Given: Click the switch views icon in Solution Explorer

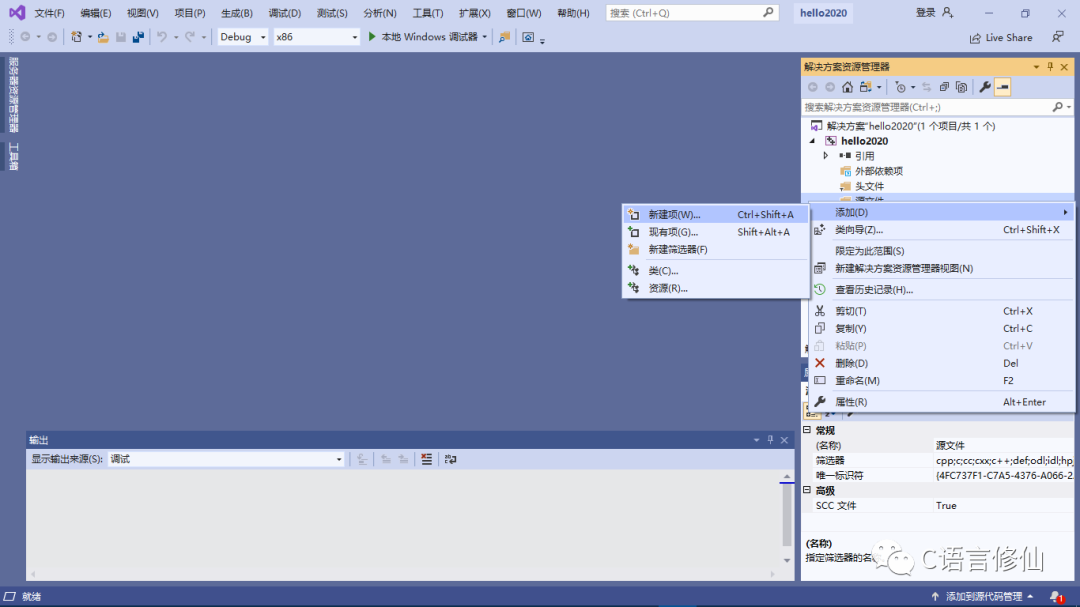Looking at the screenshot, I should click(x=866, y=87).
